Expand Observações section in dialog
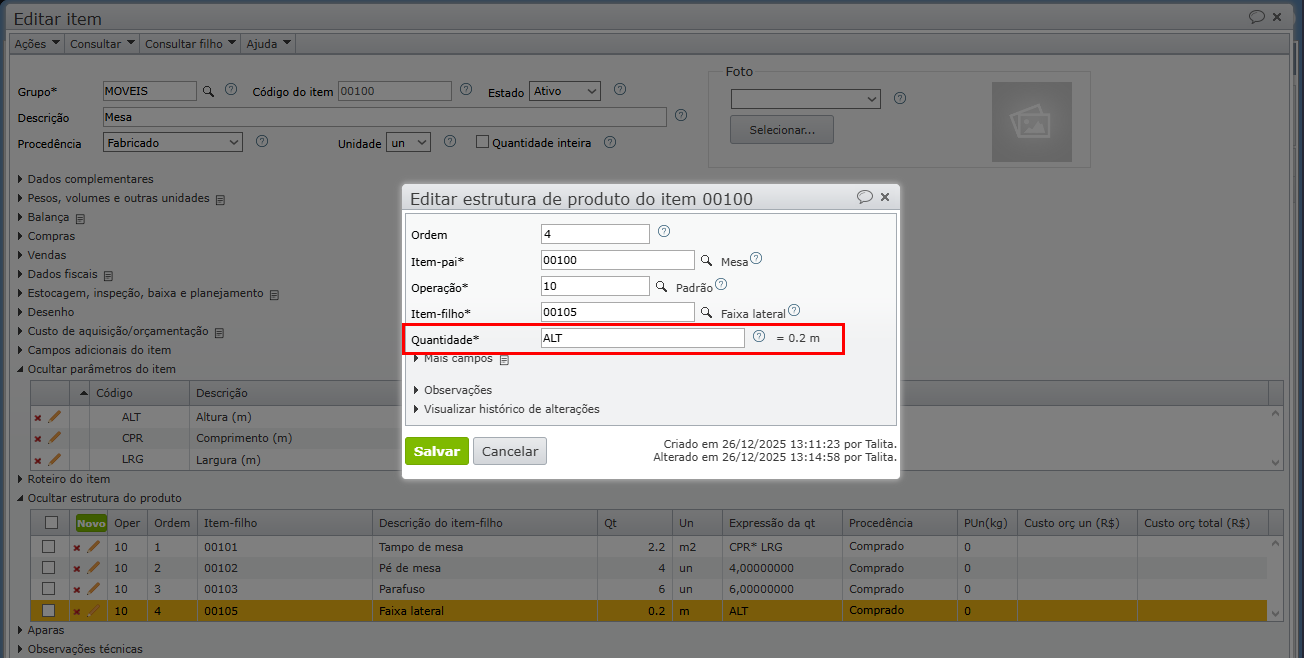1304x658 pixels. coord(452,390)
